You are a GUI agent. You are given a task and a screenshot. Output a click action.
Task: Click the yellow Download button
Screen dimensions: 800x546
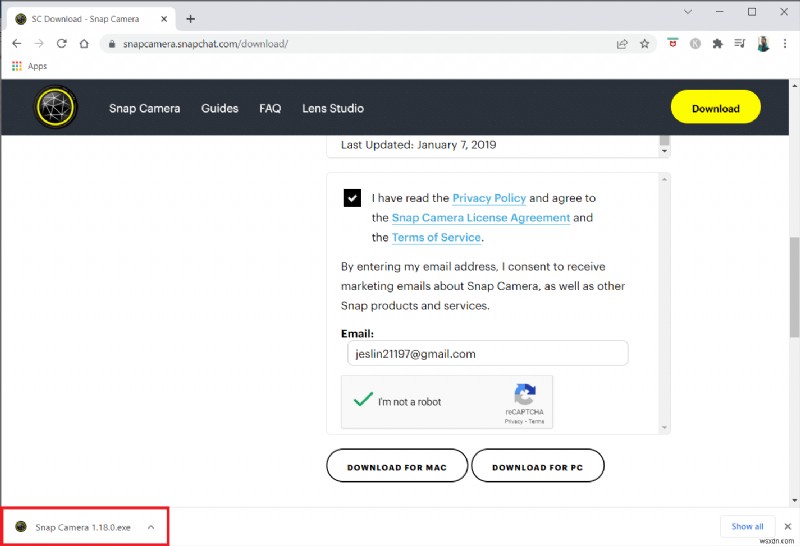point(715,107)
